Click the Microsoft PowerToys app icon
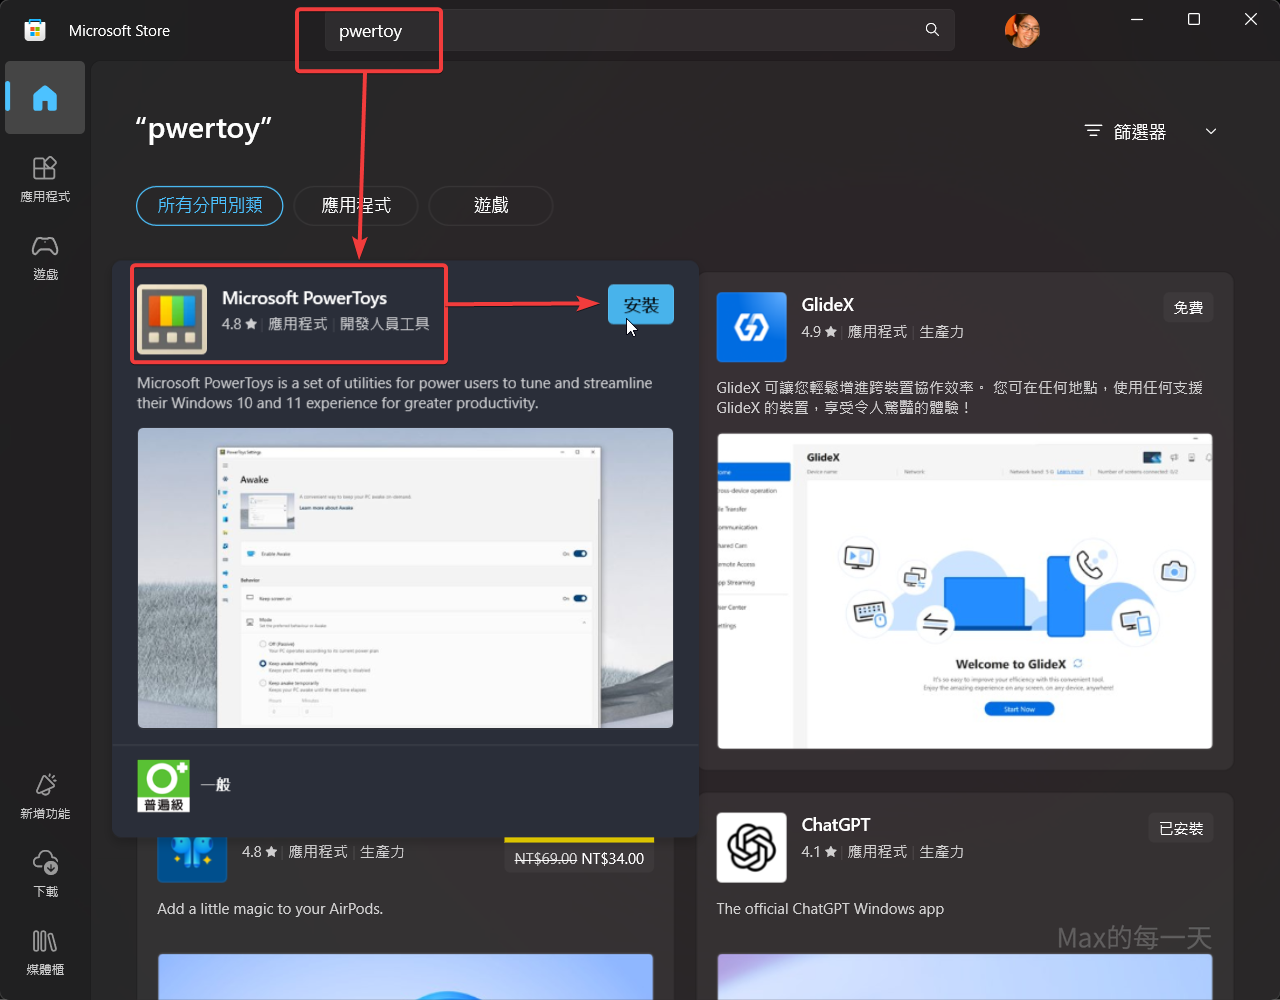Viewport: 1280px width, 1000px height. 172,320
